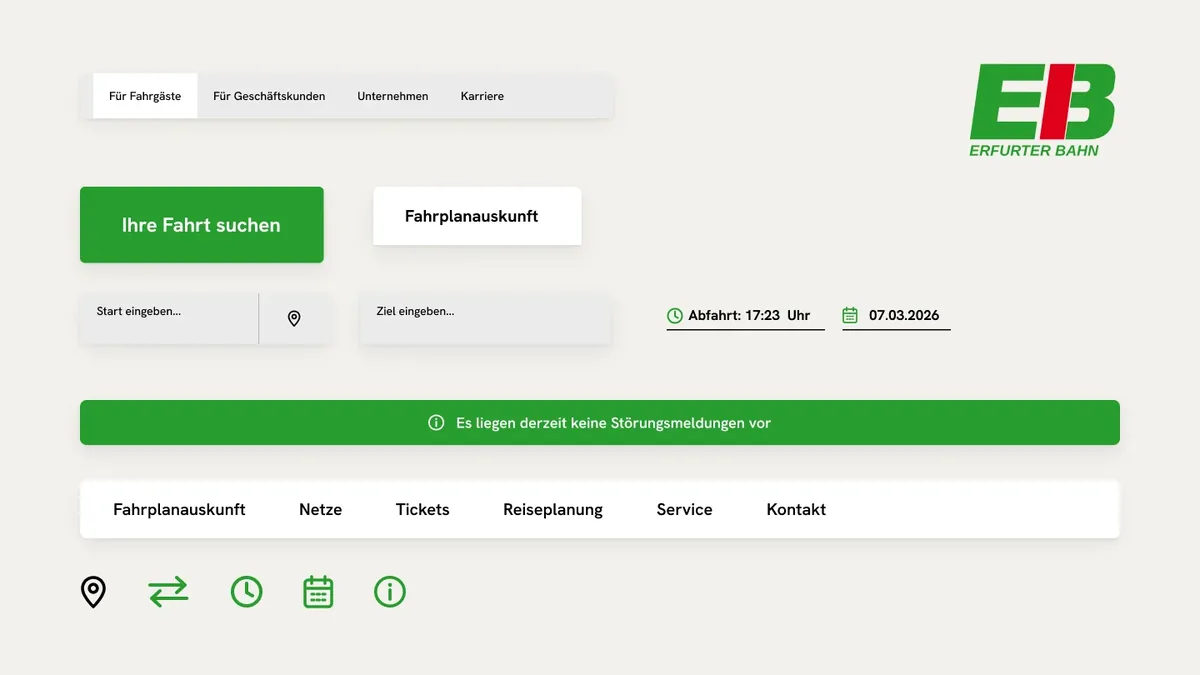The height and width of the screenshot is (675, 1200).
Task: Click the small clock icon beside Abfahrt
Action: (x=675, y=315)
